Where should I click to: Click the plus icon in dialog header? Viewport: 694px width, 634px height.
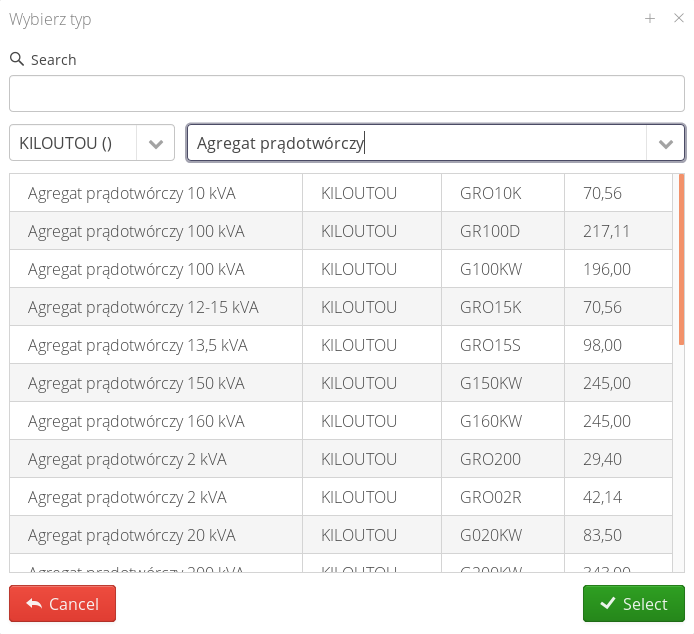(x=650, y=18)
